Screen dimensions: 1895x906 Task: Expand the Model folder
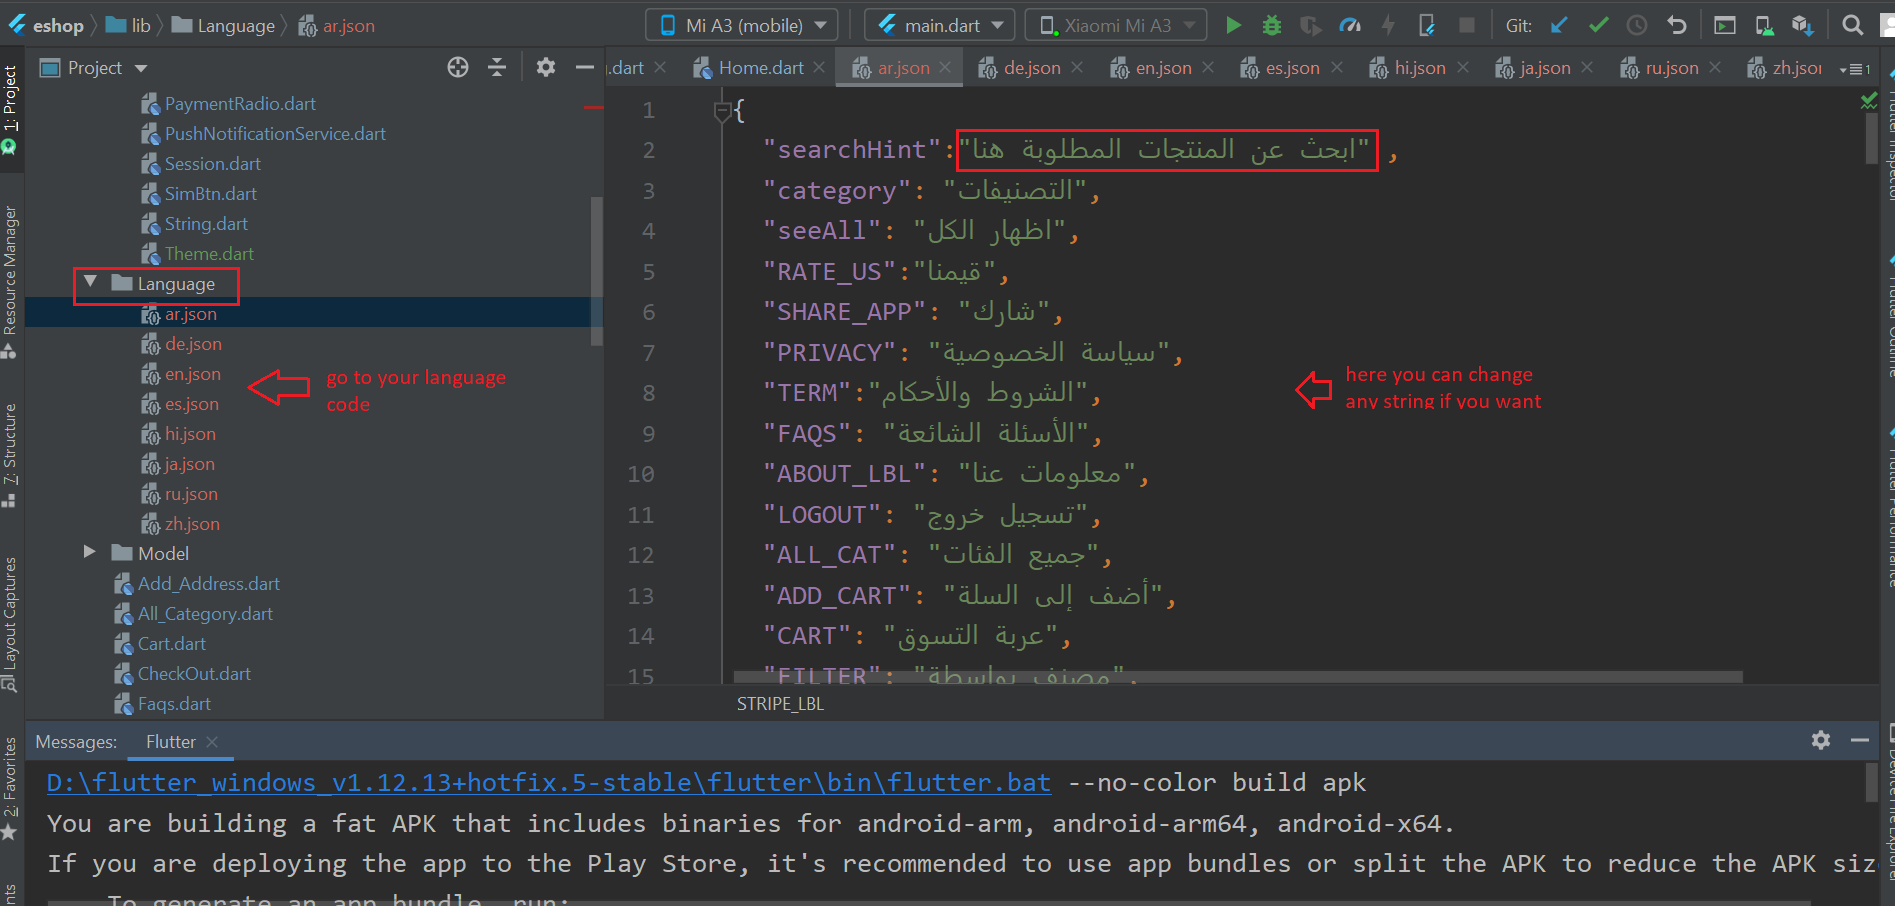click(90, 552)
